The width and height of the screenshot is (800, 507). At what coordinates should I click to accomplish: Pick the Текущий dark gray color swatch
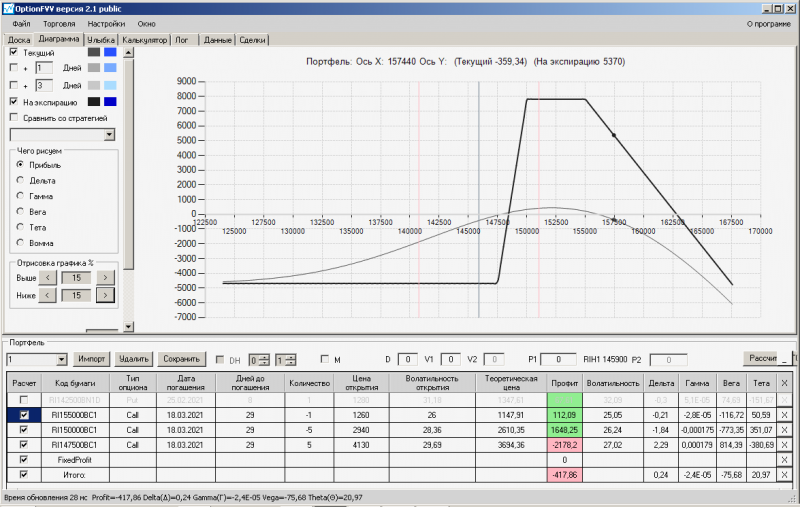click(x=94, y=52)
